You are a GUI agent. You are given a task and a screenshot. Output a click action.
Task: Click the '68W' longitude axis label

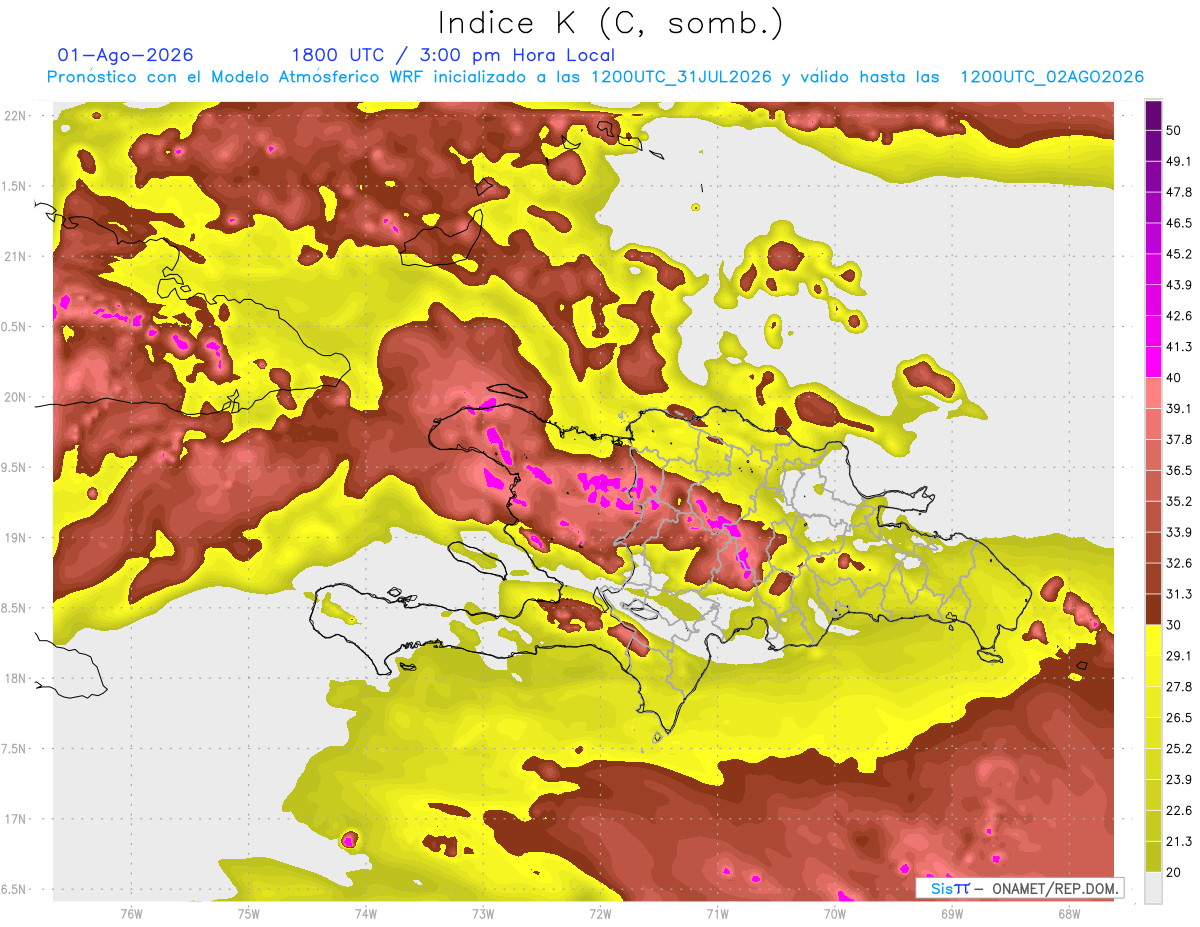(1069, 913)
